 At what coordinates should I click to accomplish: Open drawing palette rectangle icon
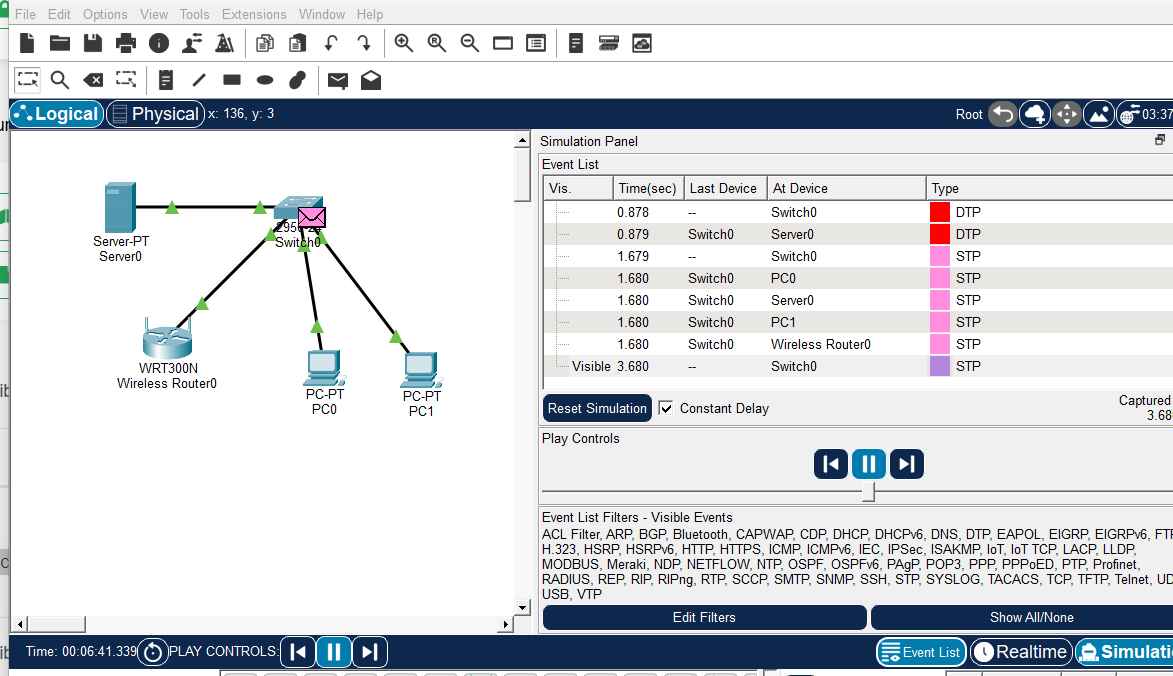503,43
